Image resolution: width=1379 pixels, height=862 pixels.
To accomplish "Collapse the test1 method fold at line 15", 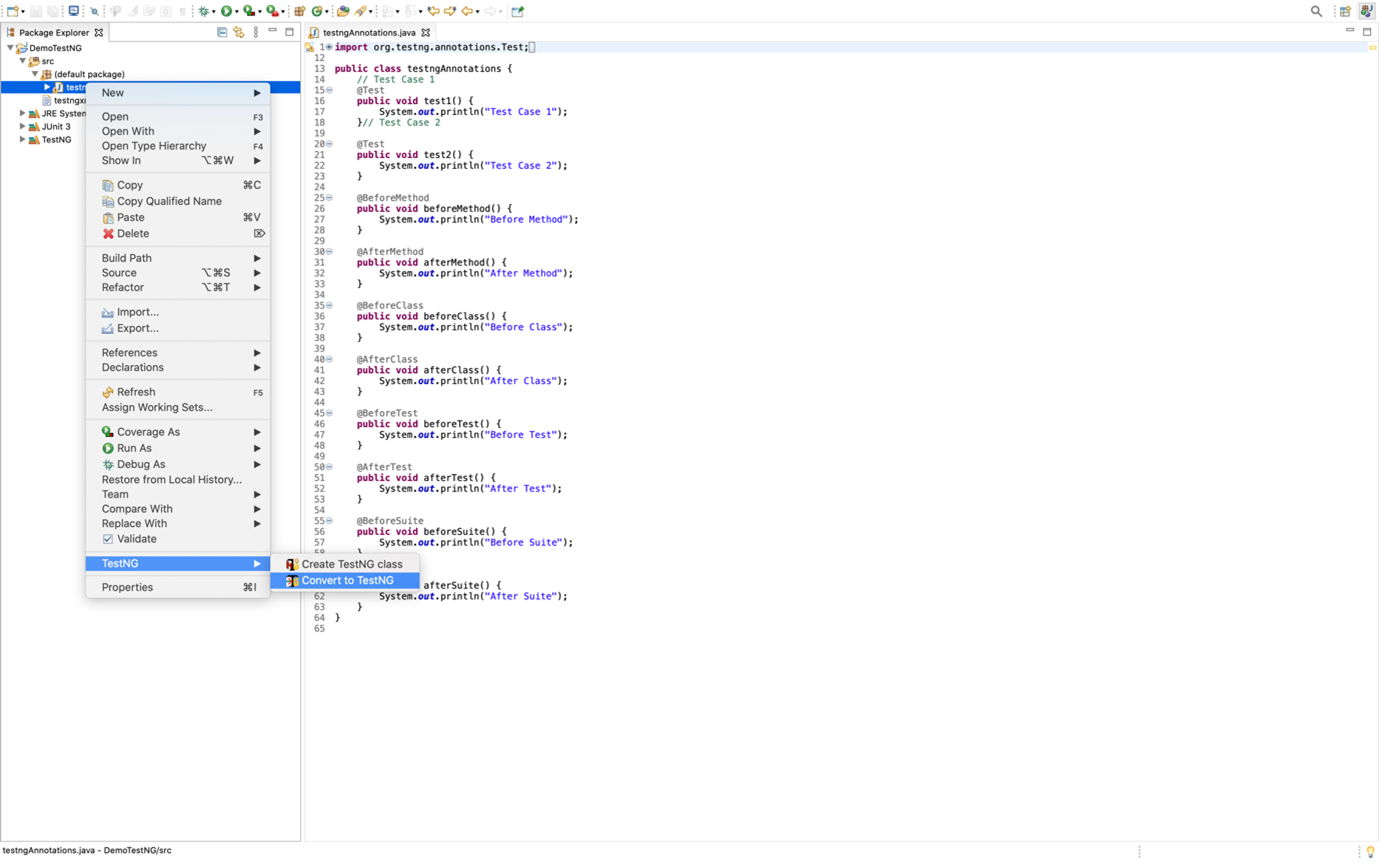I will [329, 90].
